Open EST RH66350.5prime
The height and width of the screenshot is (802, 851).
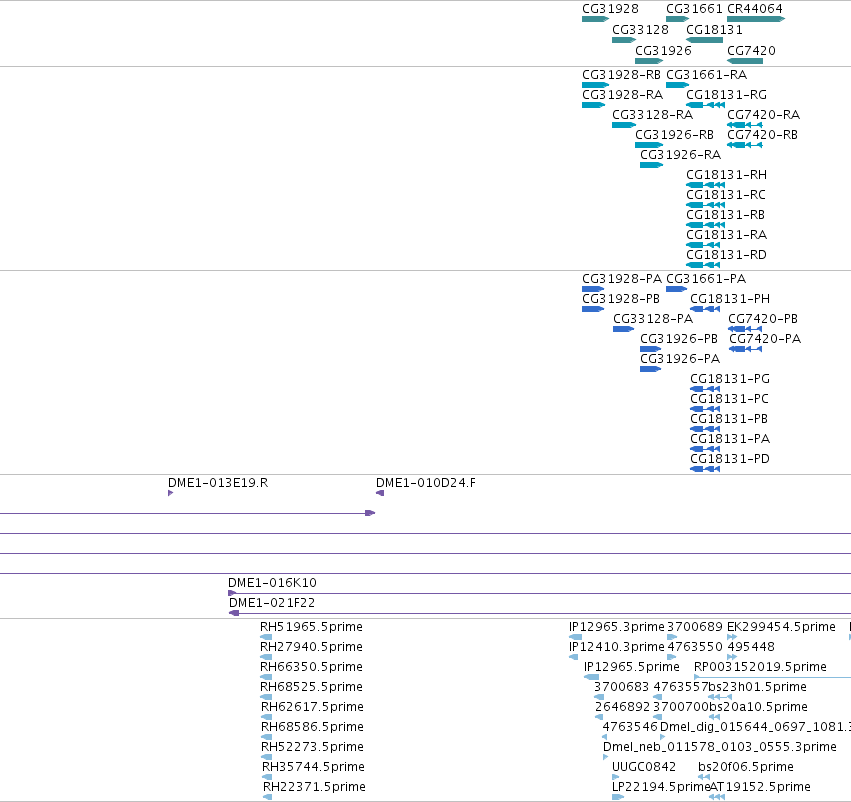(x=311, y=667)
